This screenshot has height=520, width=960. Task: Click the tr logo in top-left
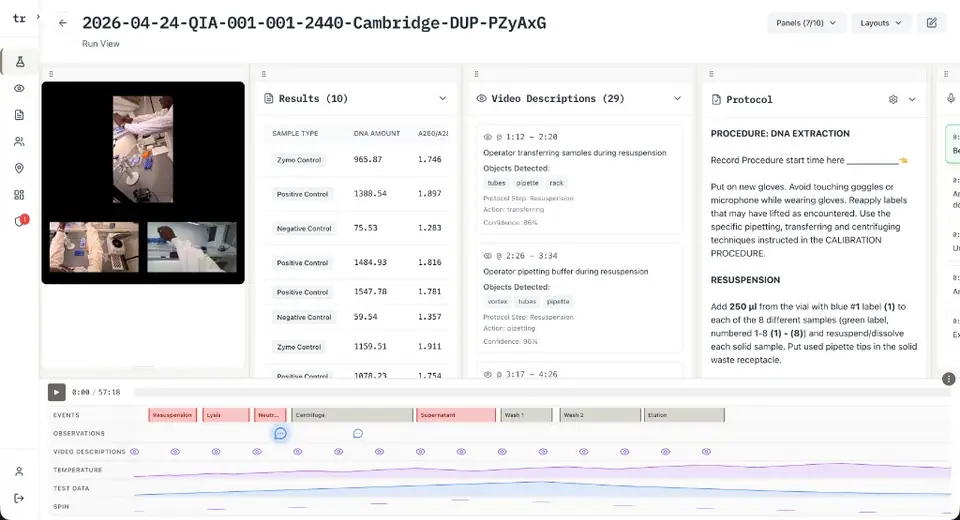[20, 18]
